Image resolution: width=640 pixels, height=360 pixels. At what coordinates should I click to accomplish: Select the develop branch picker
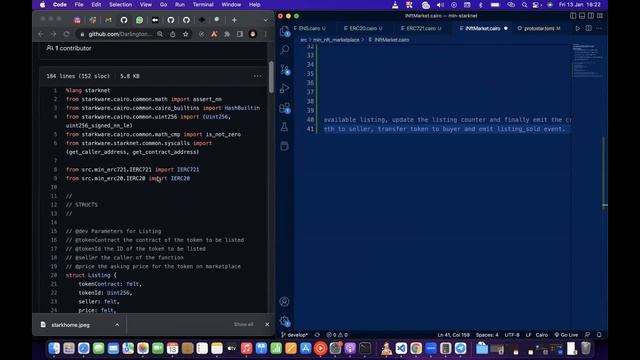point(294,335)
